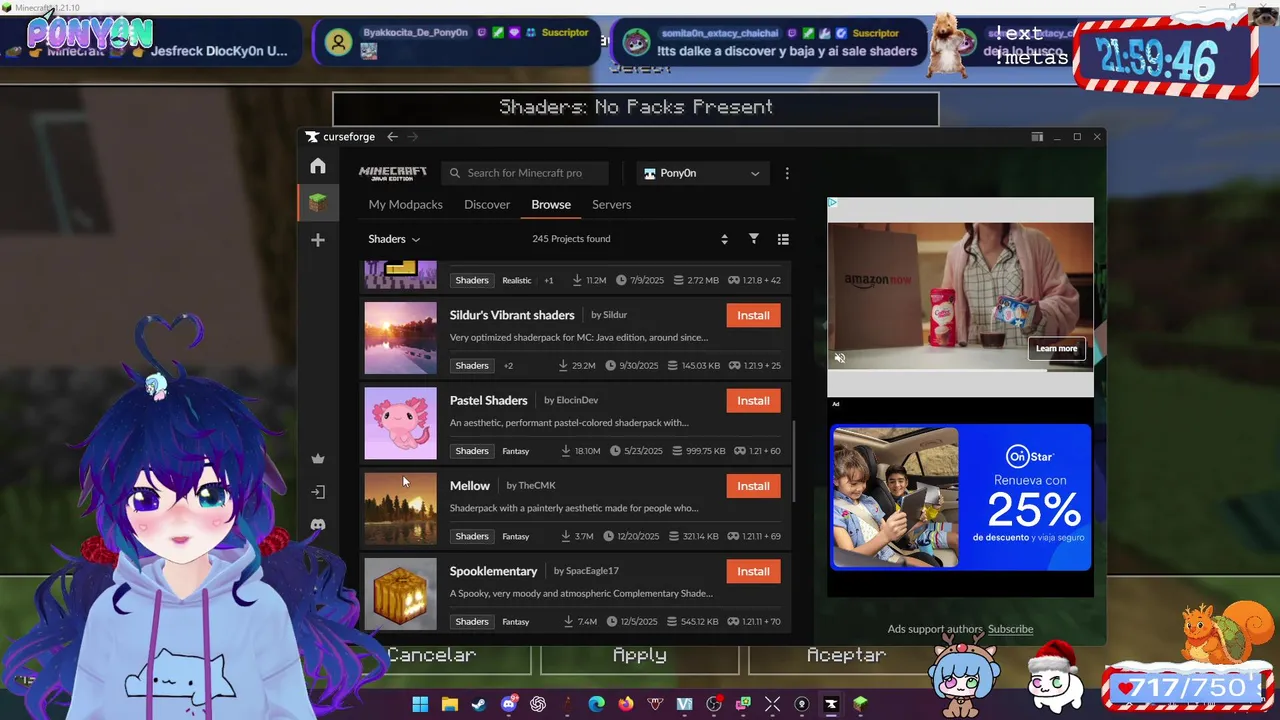
Task: Go to the CurseForge Home icon
Action: click(318, 166)
